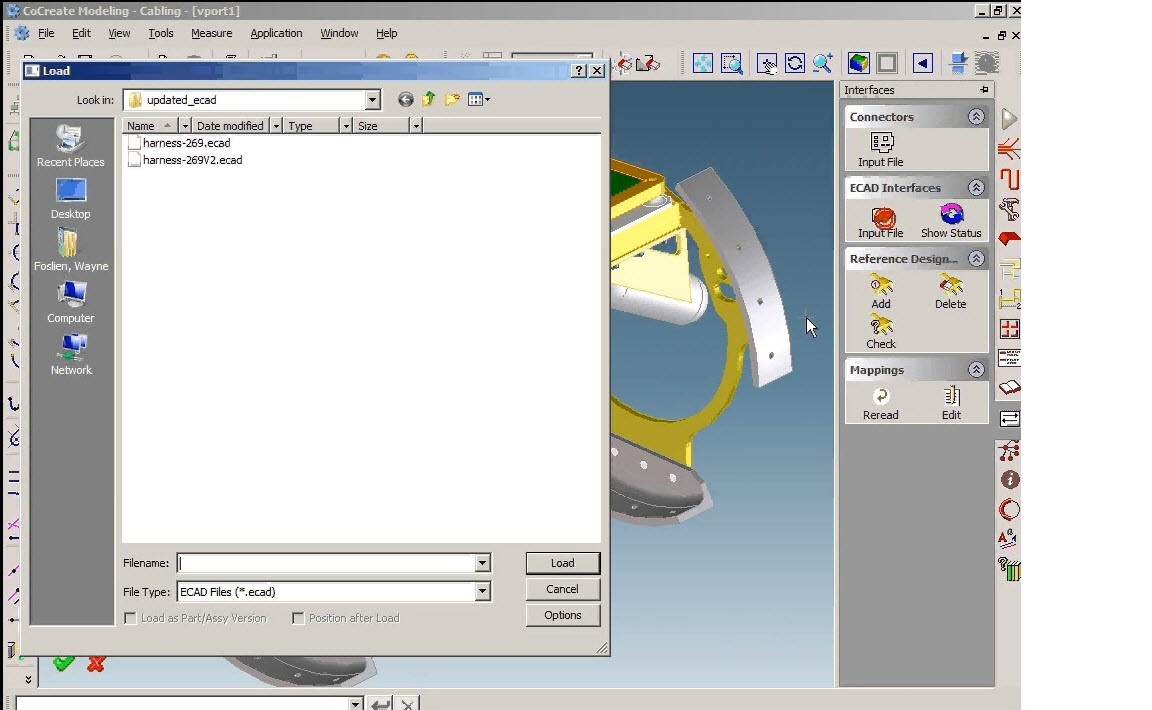Open Computer location shortcut
This screenshot has height=710, width=1152.
tap(71, 302)
